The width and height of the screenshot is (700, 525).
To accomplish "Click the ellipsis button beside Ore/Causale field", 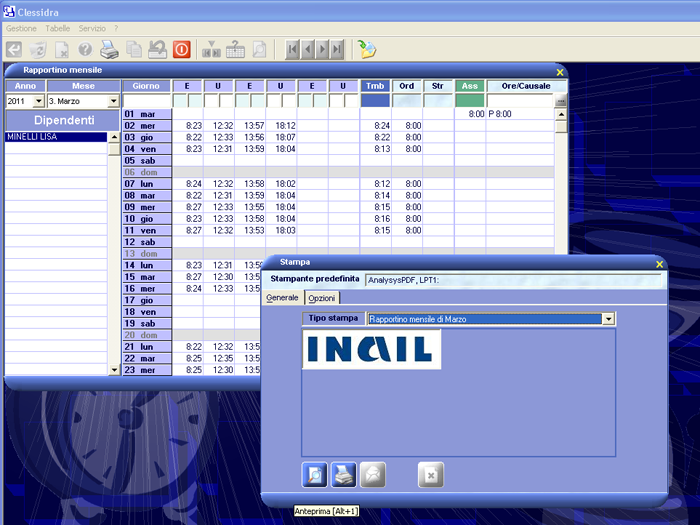I will (561, 101).
